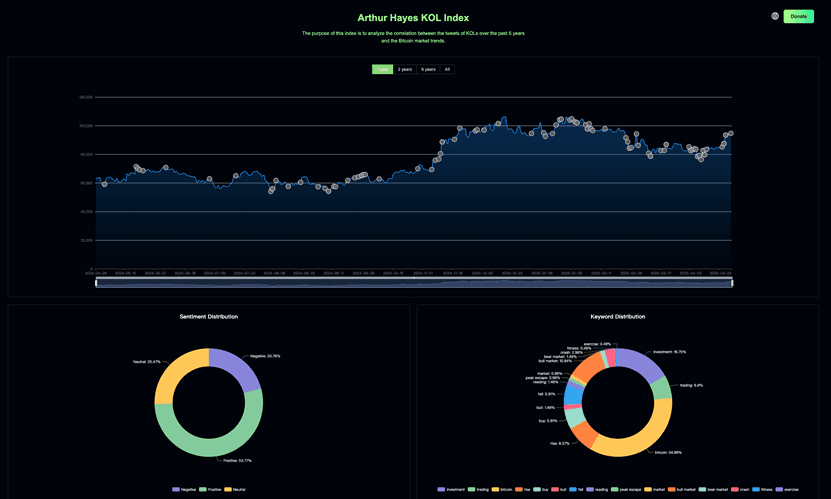This screenshot has height=499, width=831.
Task: Click the first tweet marker near 2024-04-29
Action: click(x=104, y=184)
